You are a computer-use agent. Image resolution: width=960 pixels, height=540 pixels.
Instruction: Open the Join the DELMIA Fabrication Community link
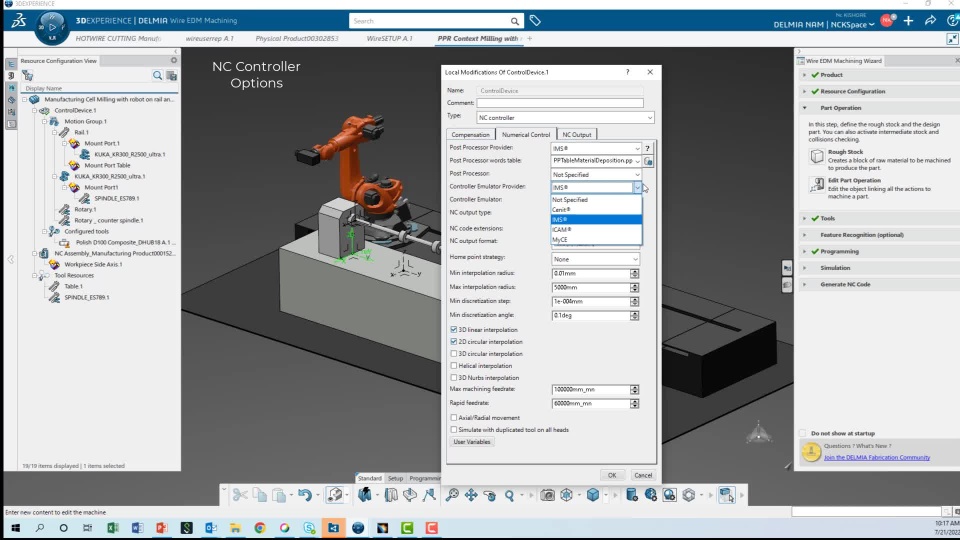[x=876, y=457]
